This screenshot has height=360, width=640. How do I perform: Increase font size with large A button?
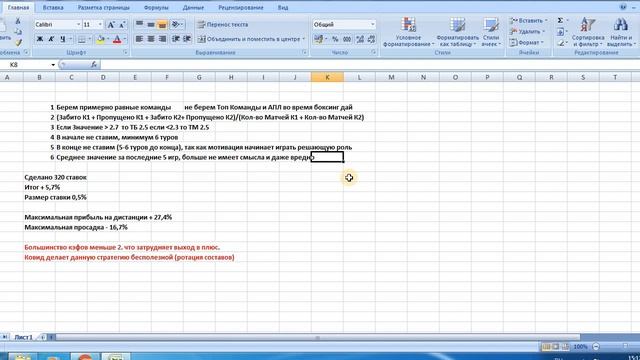click(111, 25)
